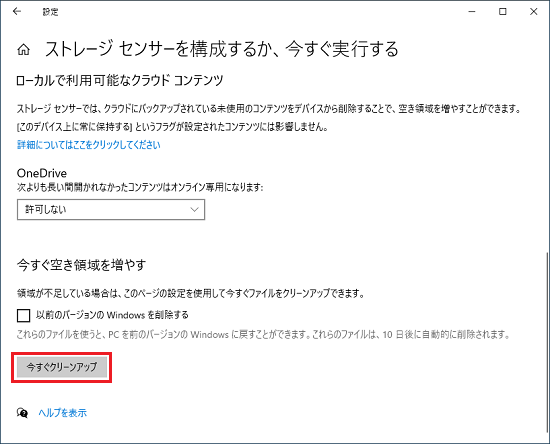This screenshot has width=550, height=444.
Task: Click the これらのファイルを使うと note text
Action: click(263, 335)
